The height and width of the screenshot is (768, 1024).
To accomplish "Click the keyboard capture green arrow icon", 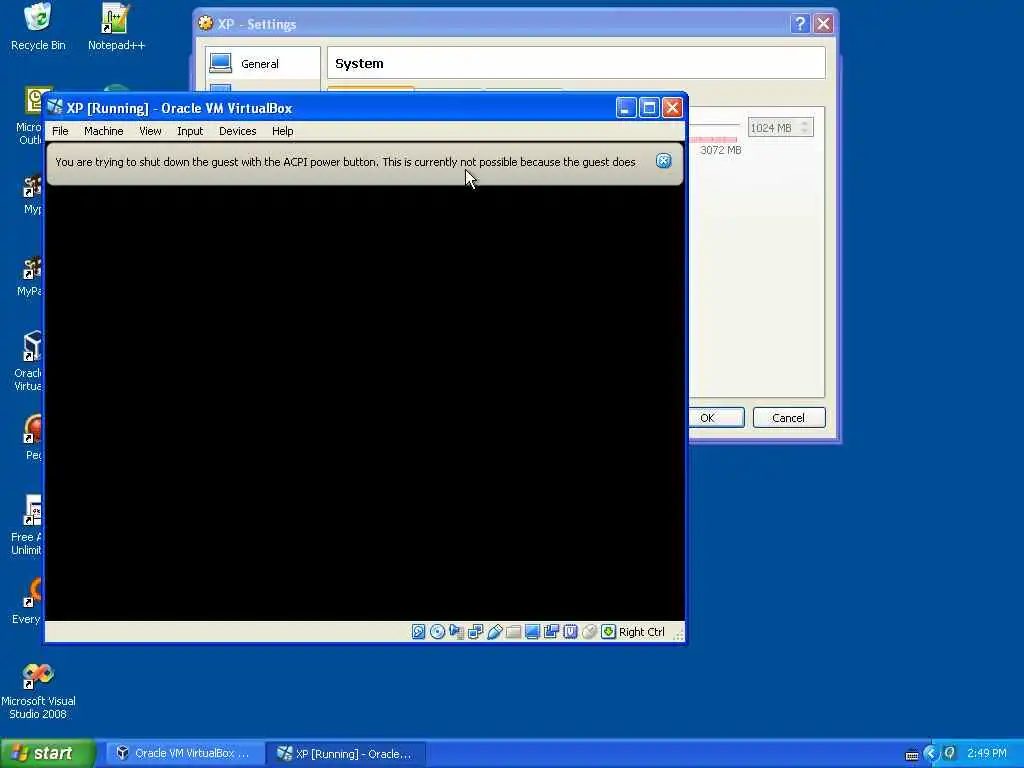I will coord(608,632).
